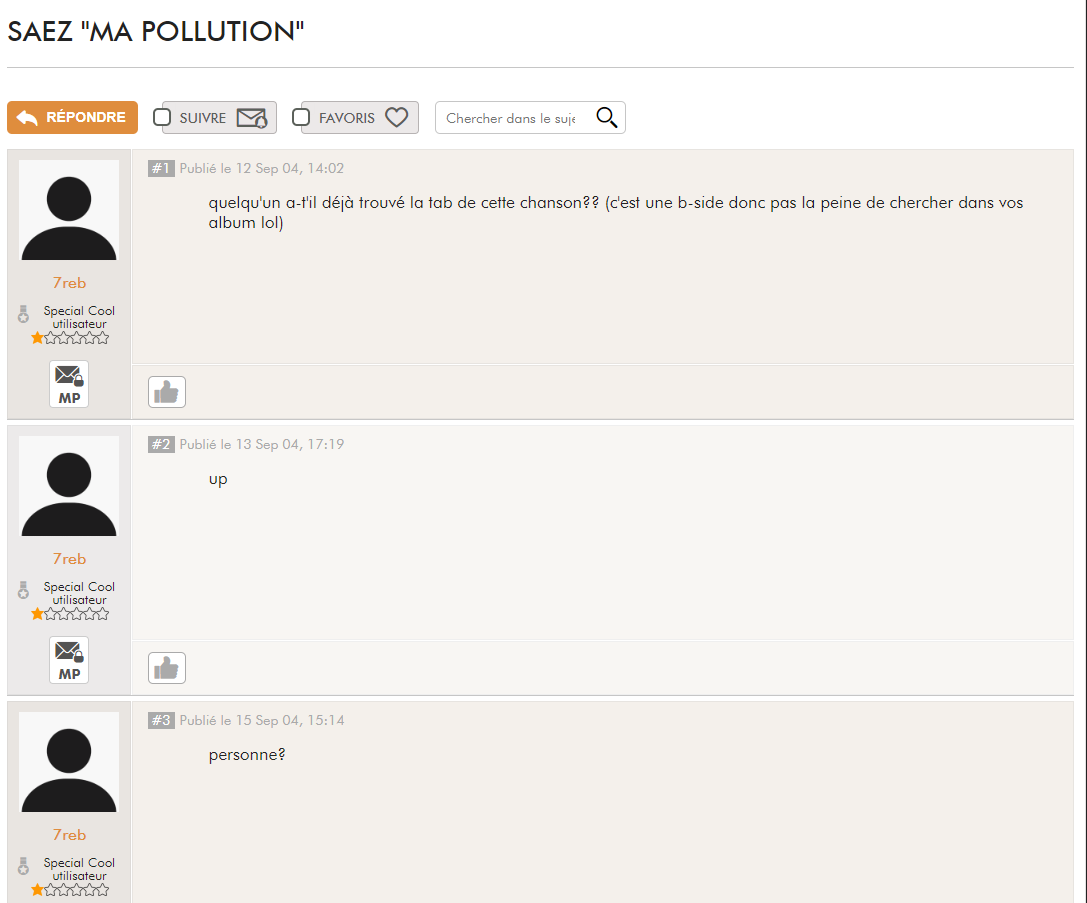1087x903 pixels.
Task: Click 'Special Cool utilisateur' rank in post #3
Action: pyautogui.click(x=79, y=869)
